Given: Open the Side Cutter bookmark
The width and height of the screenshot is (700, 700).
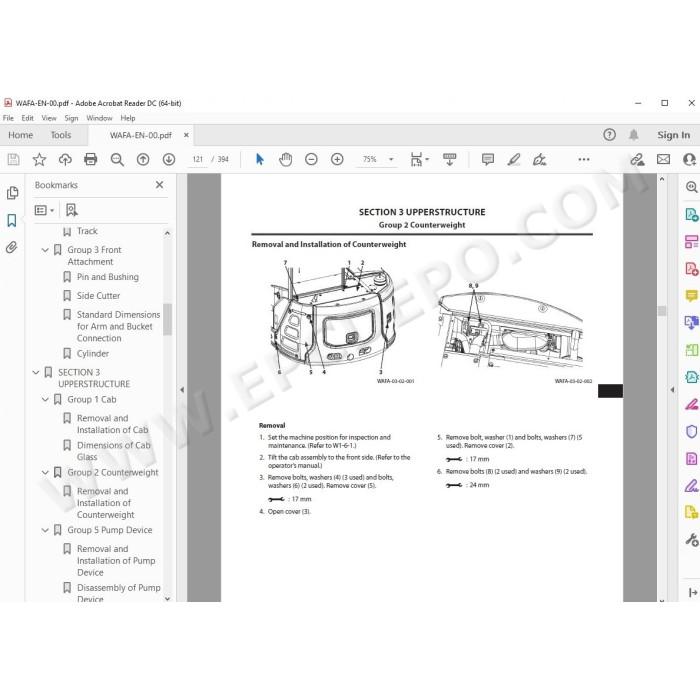Looking at the screenshot, I should pyautogui.click(x=98, y=296).
